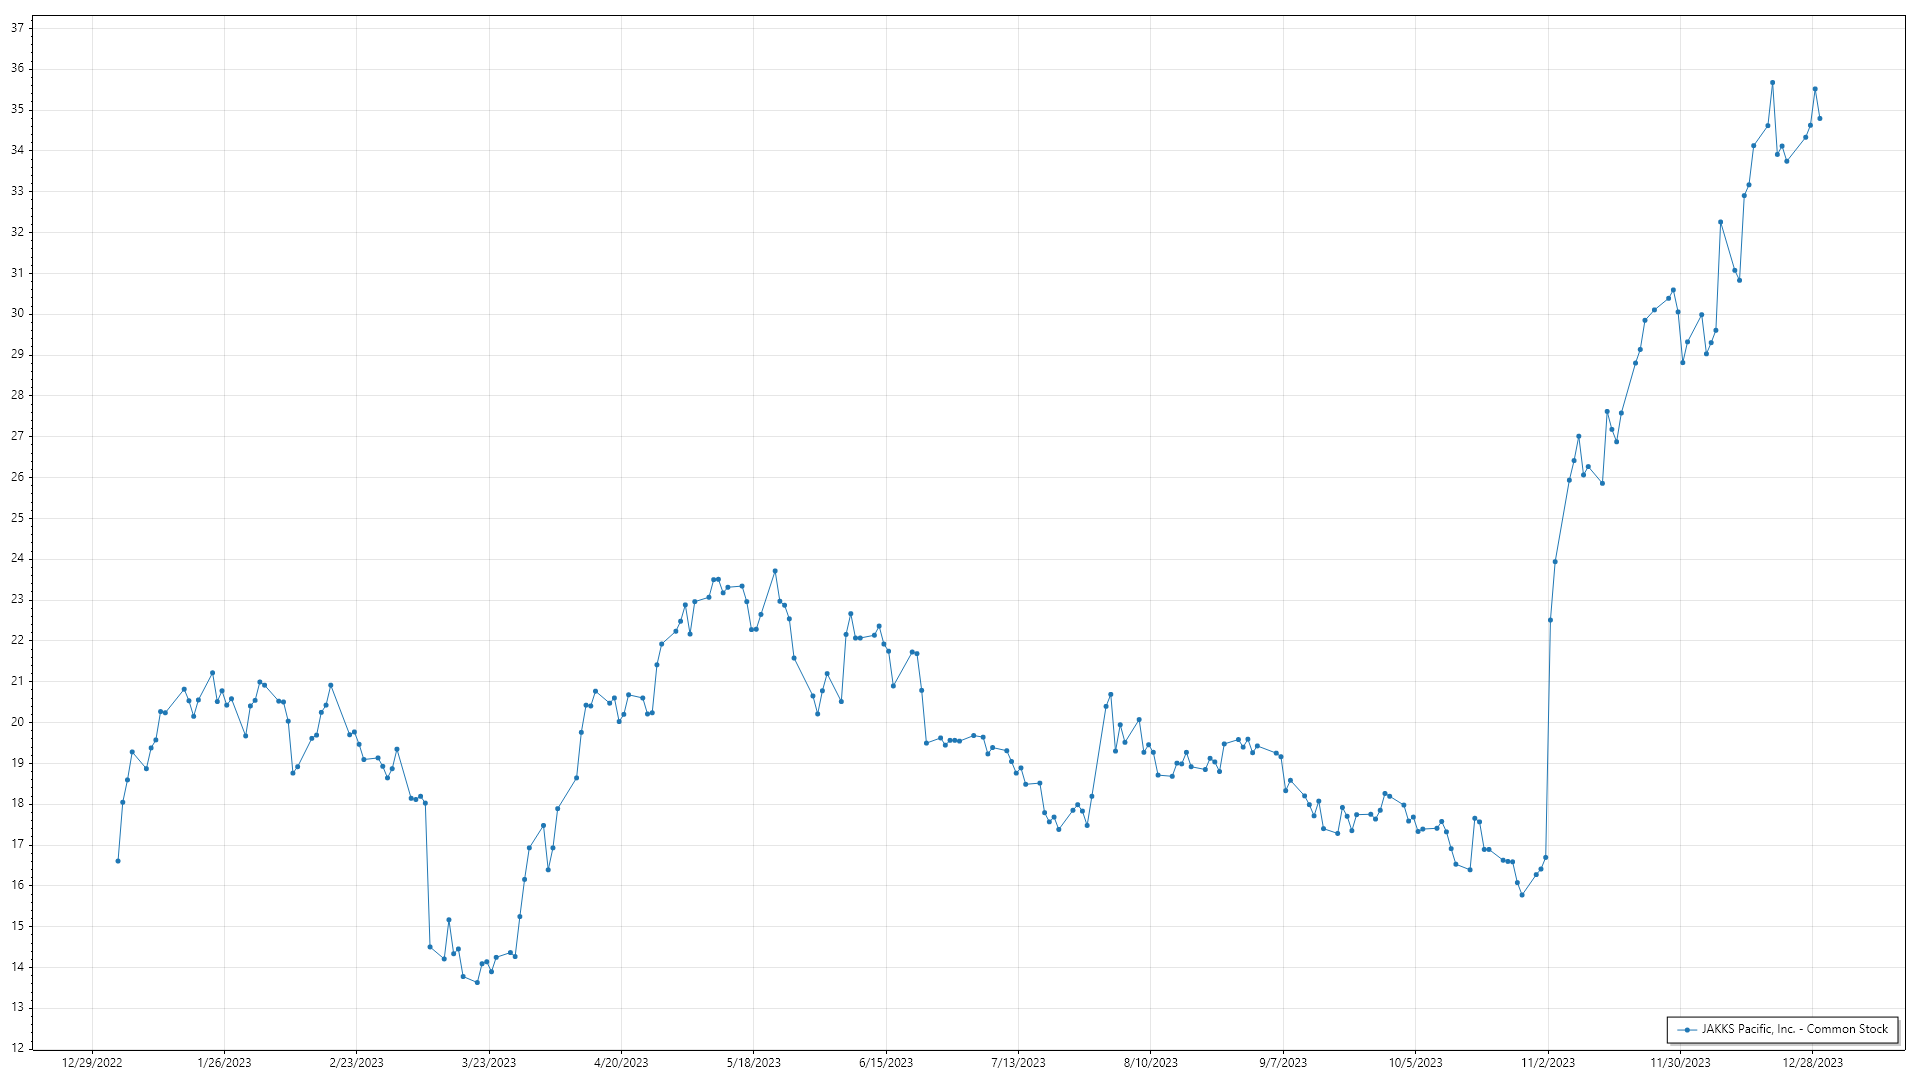Image resolution: width=1920 pixels, height=1080 pixels.
Task: Click the first data point of the series
Action: (118, 861)
